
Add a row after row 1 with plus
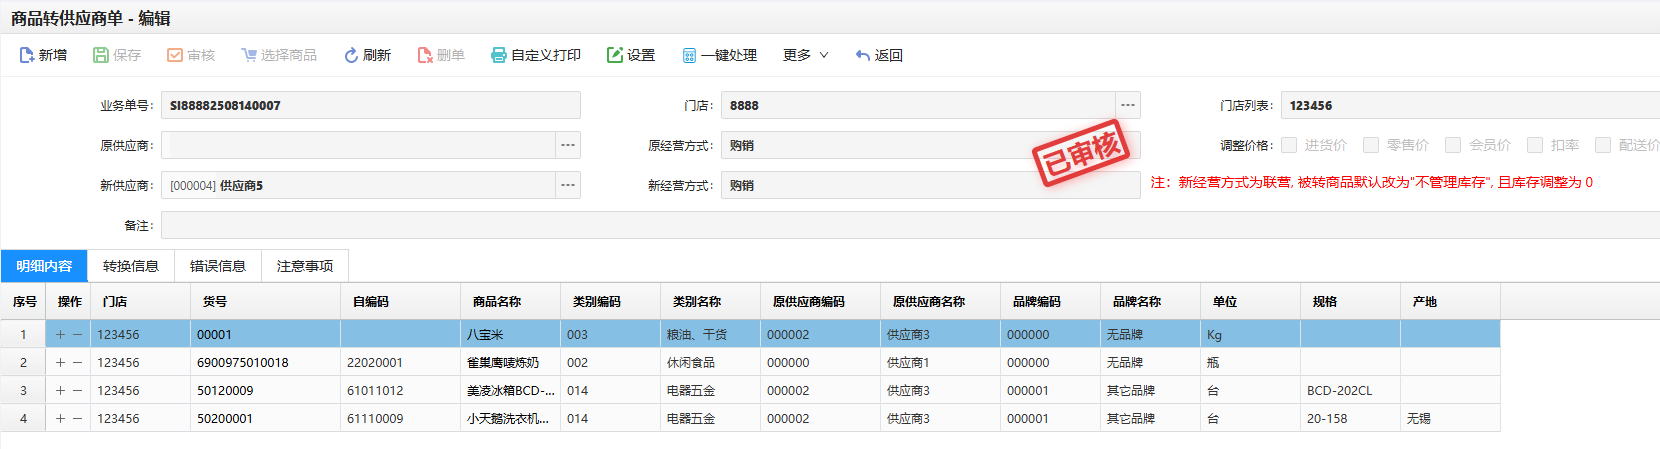coord(61,335)
